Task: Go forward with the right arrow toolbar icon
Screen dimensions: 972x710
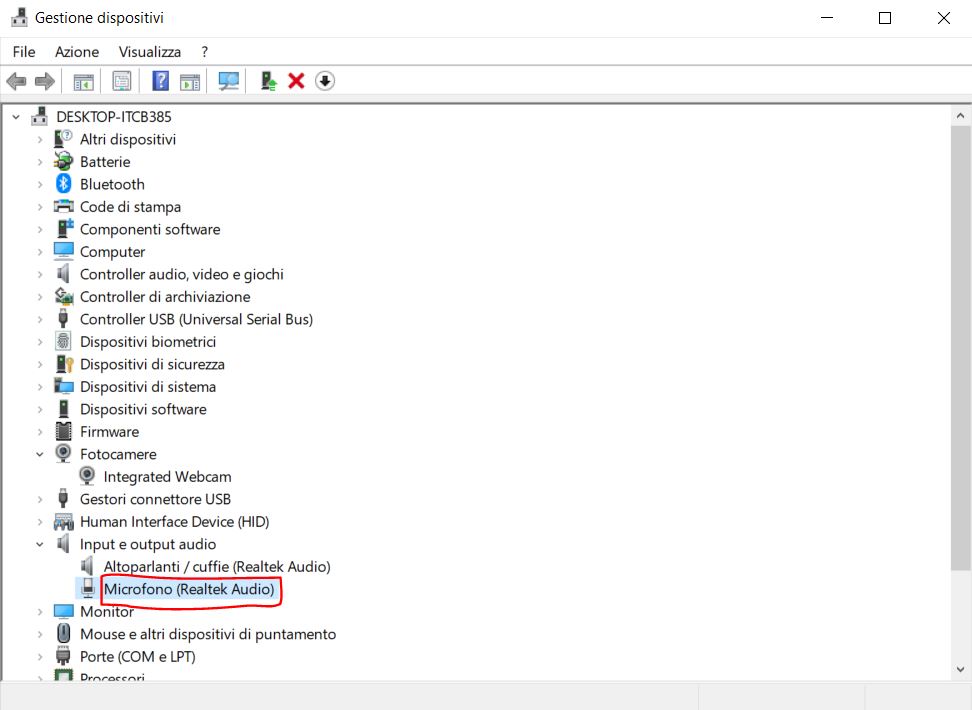Action: click(45, 81)
